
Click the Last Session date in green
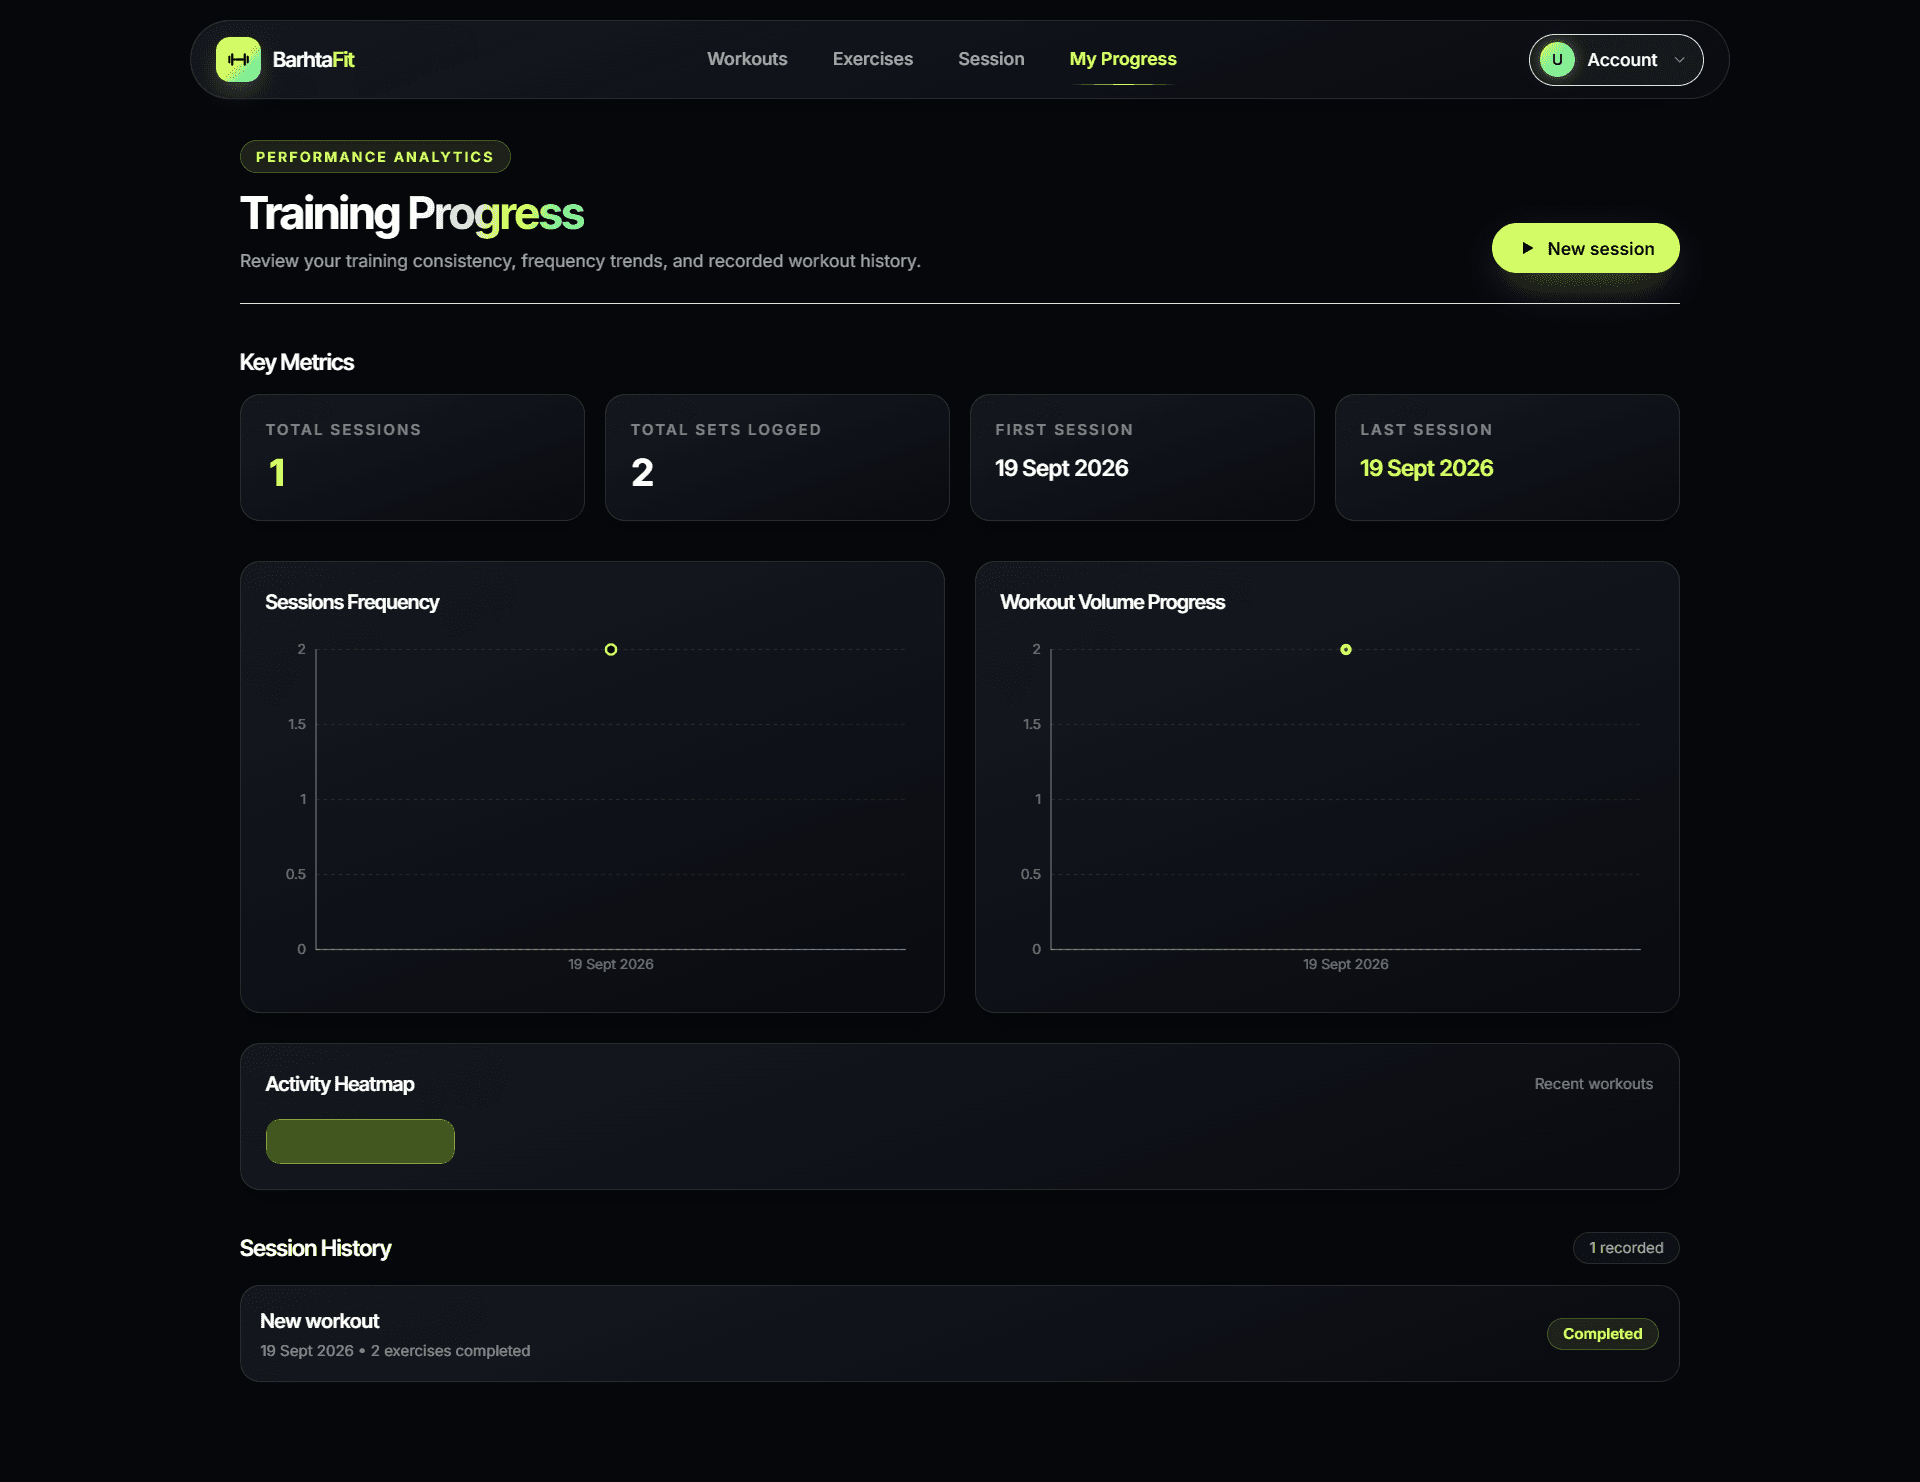1426,468
